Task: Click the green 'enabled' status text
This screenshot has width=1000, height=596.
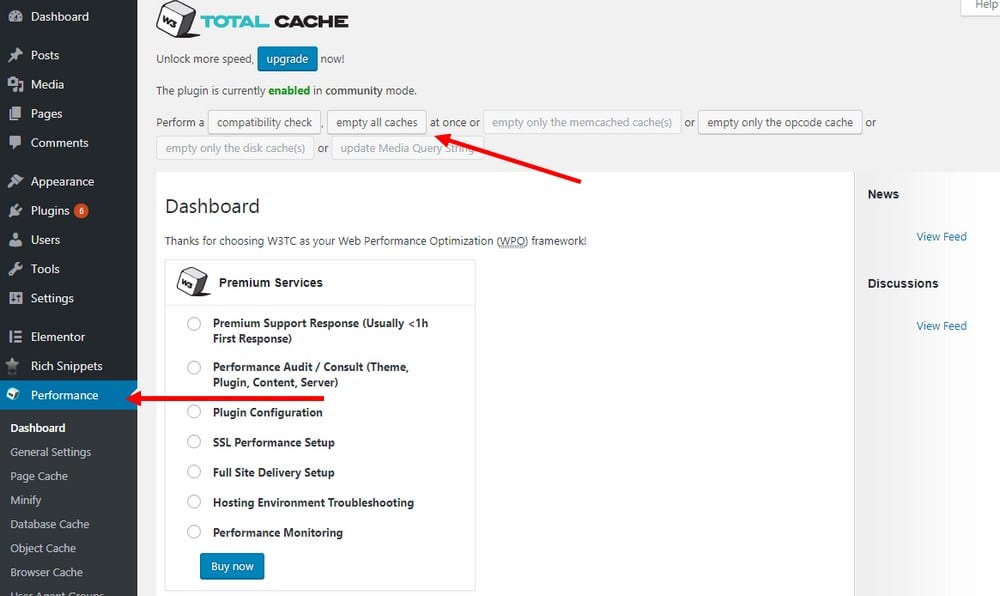Action: (289, 91)
